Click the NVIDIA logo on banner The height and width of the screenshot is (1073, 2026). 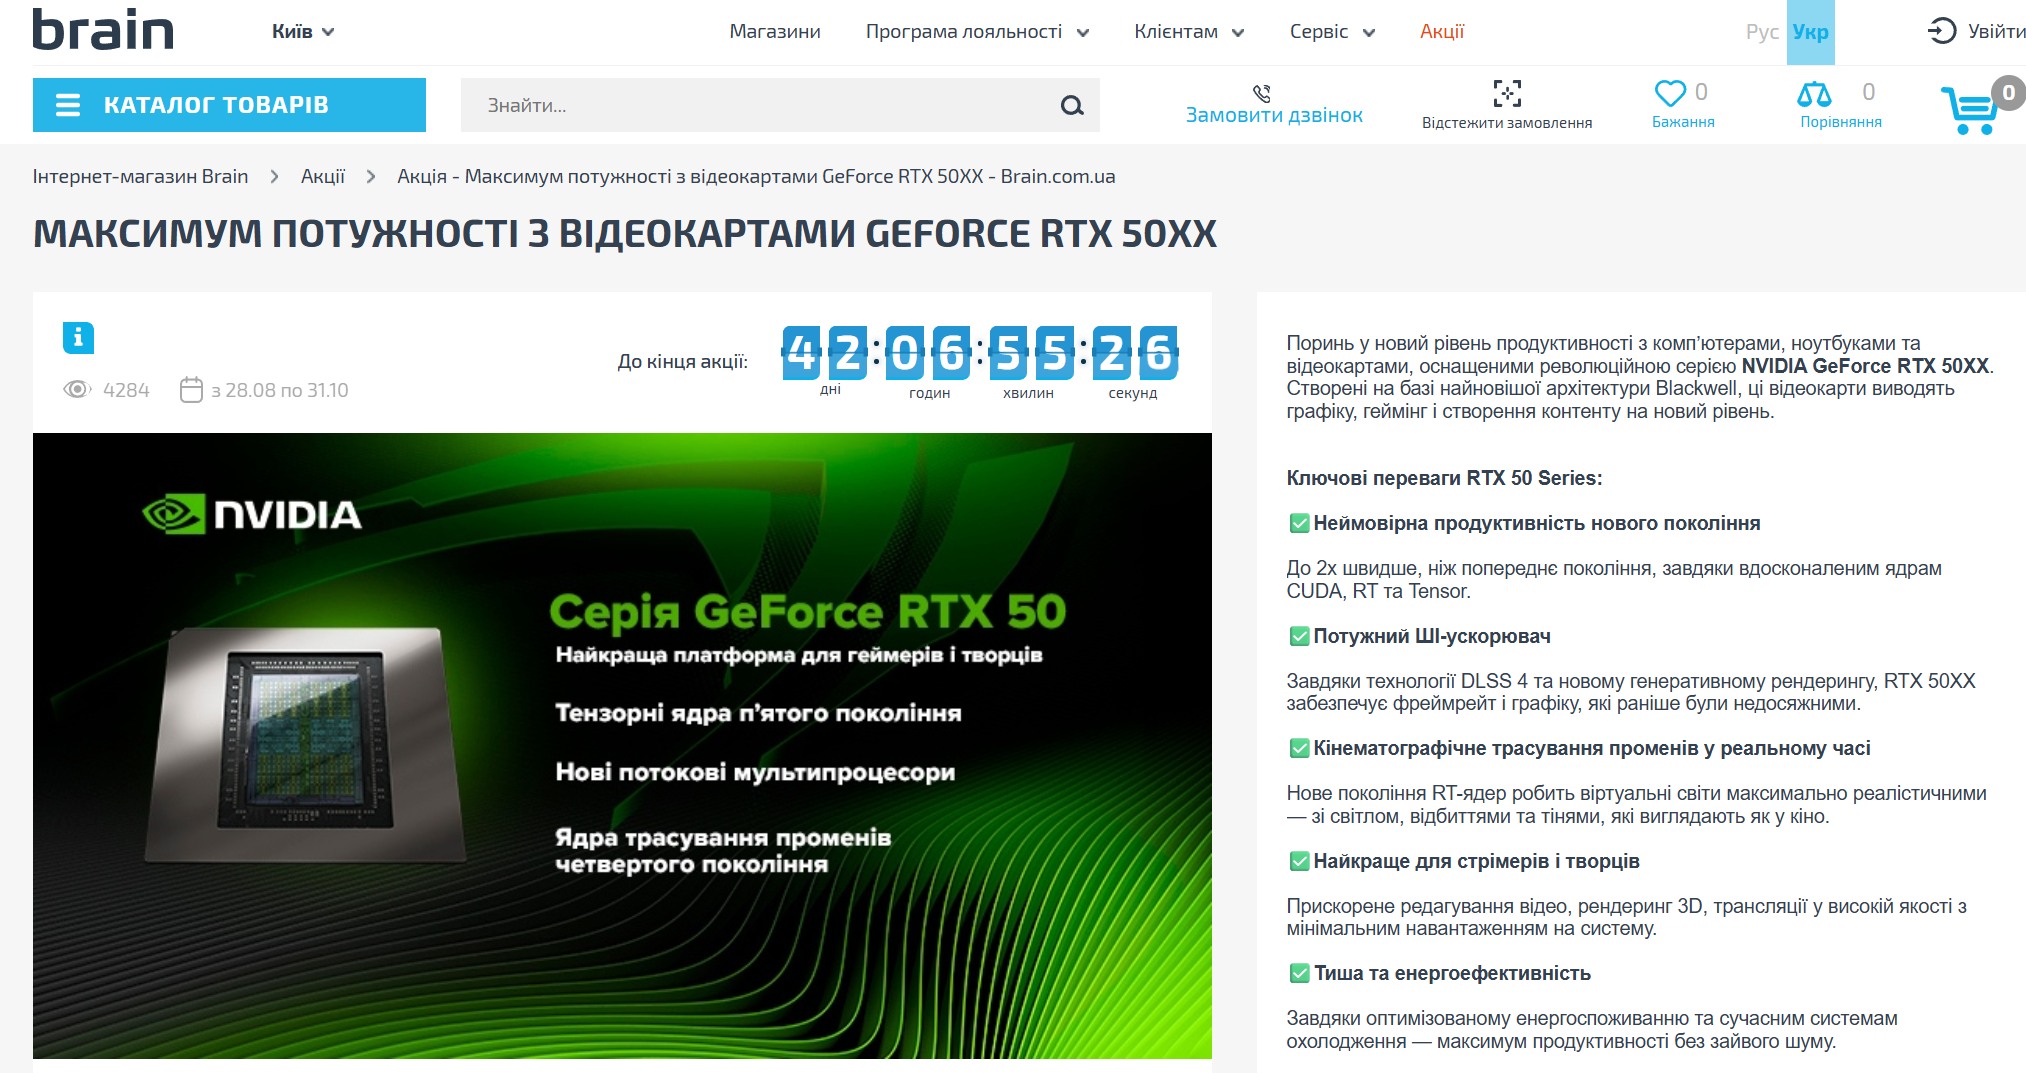click(x=252, y=514)
